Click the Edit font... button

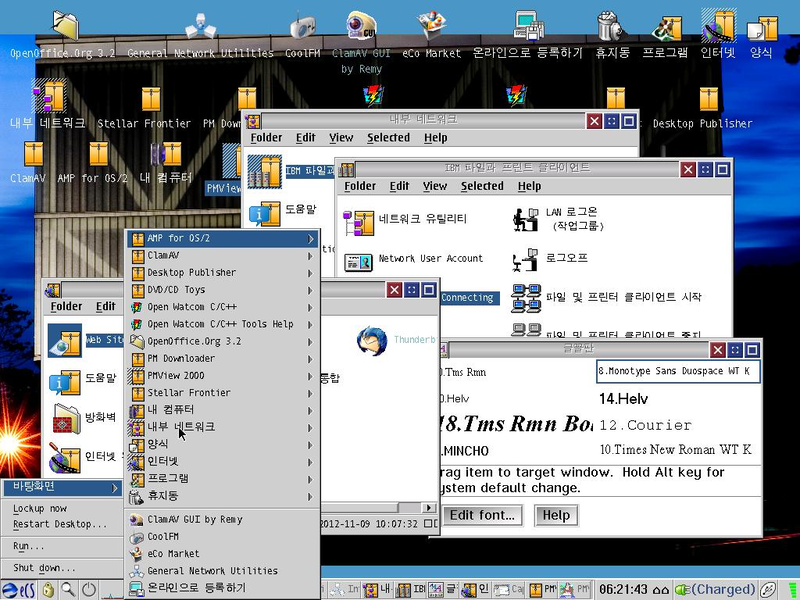pos(482,515)
